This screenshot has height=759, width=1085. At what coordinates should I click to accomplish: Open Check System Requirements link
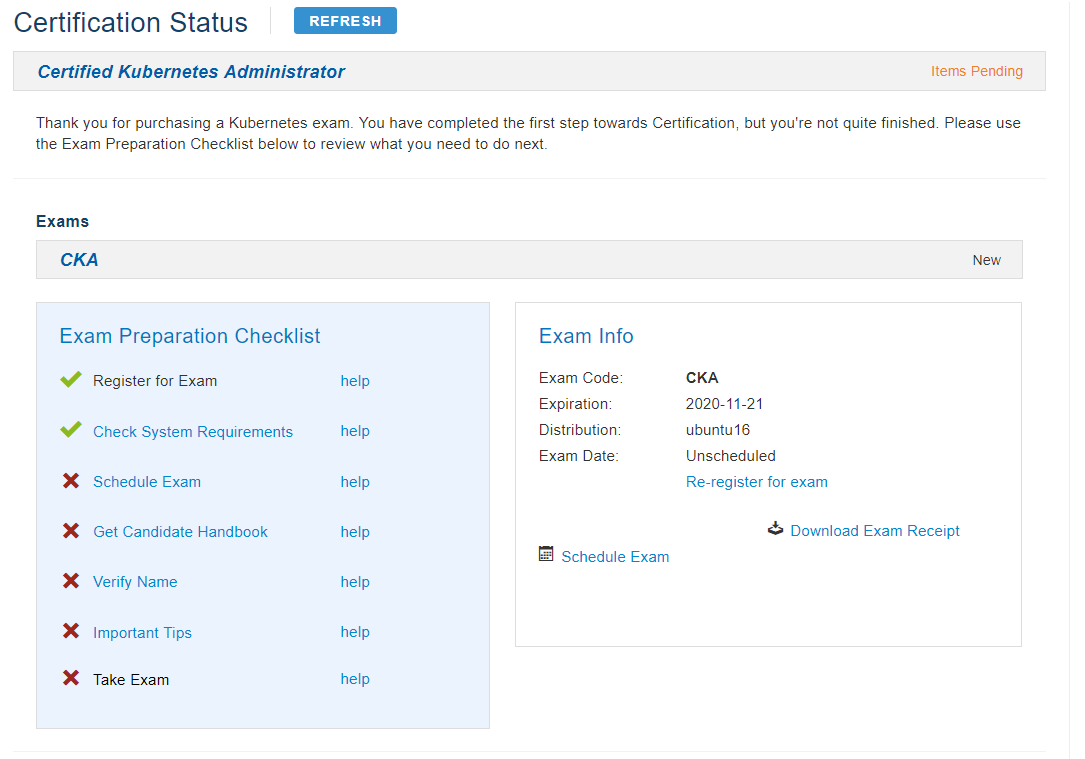tap(193, 432)
